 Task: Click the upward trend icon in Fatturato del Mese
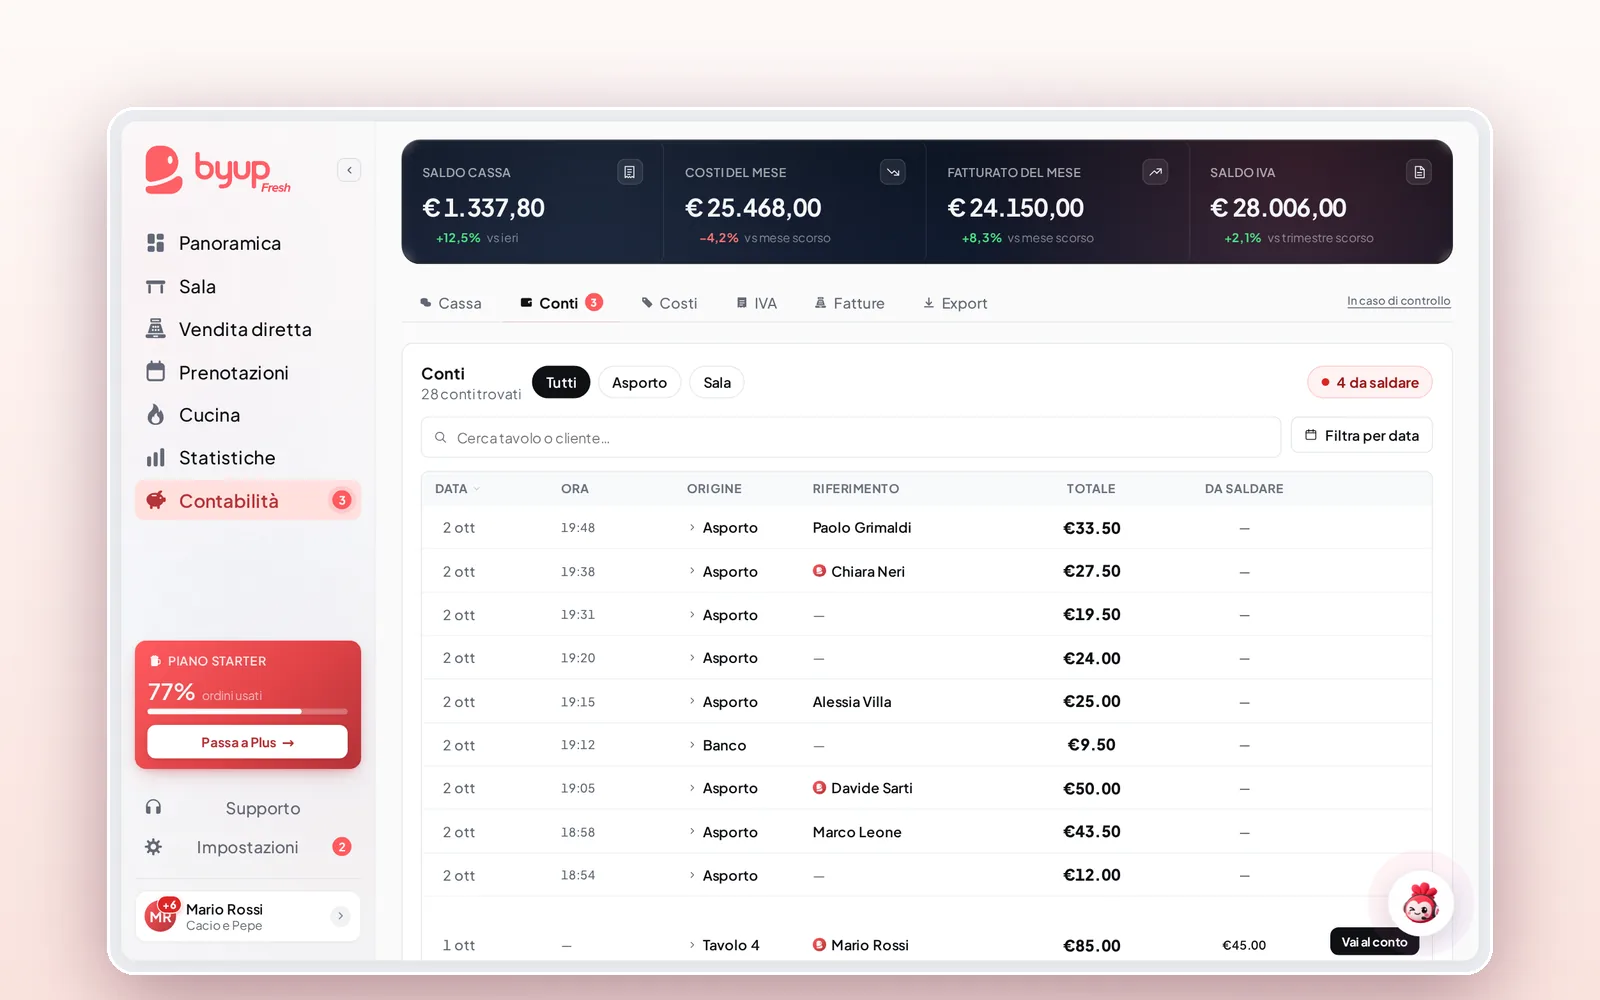1155,172
